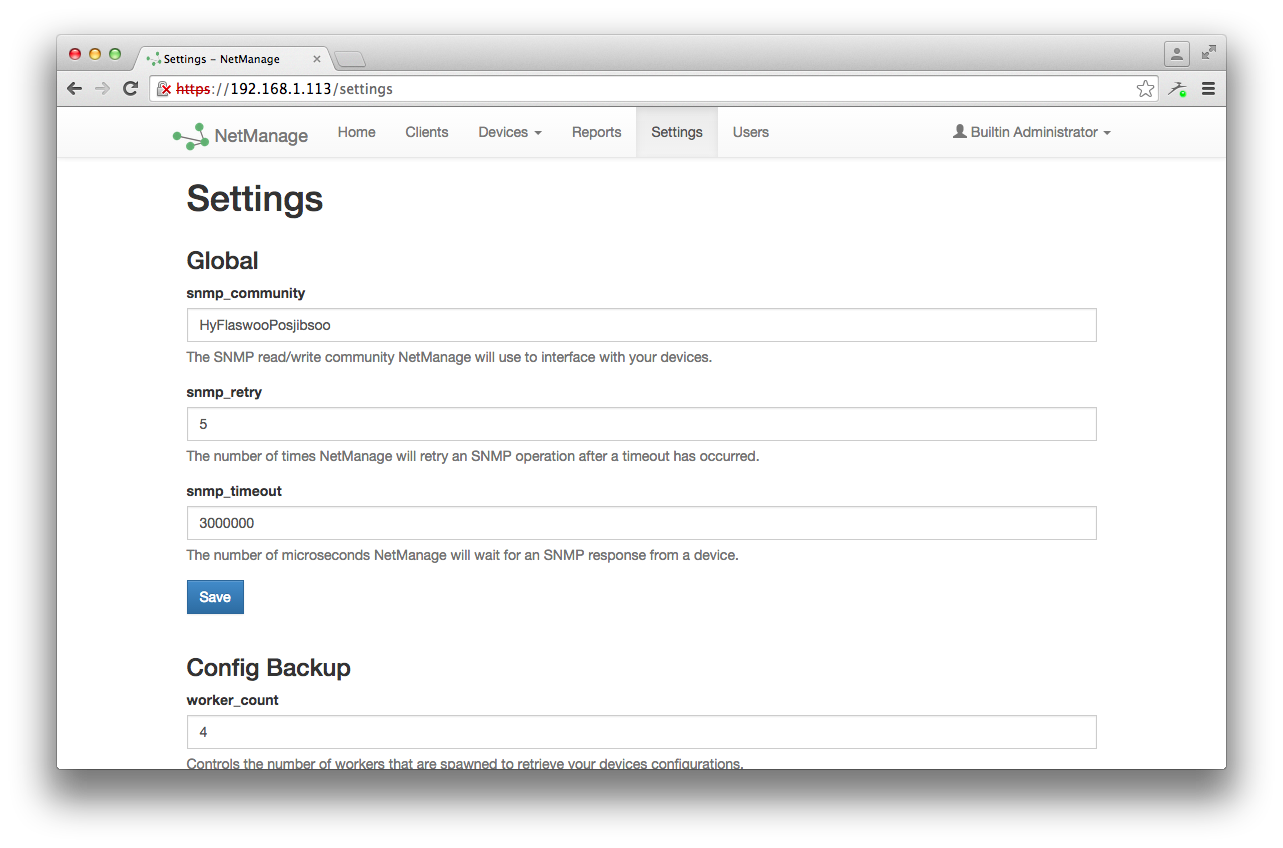Screen dimensions: 1283x848
Task: Click the extension icon beside the bookmark star
Action: click(x=1178, y=88)
